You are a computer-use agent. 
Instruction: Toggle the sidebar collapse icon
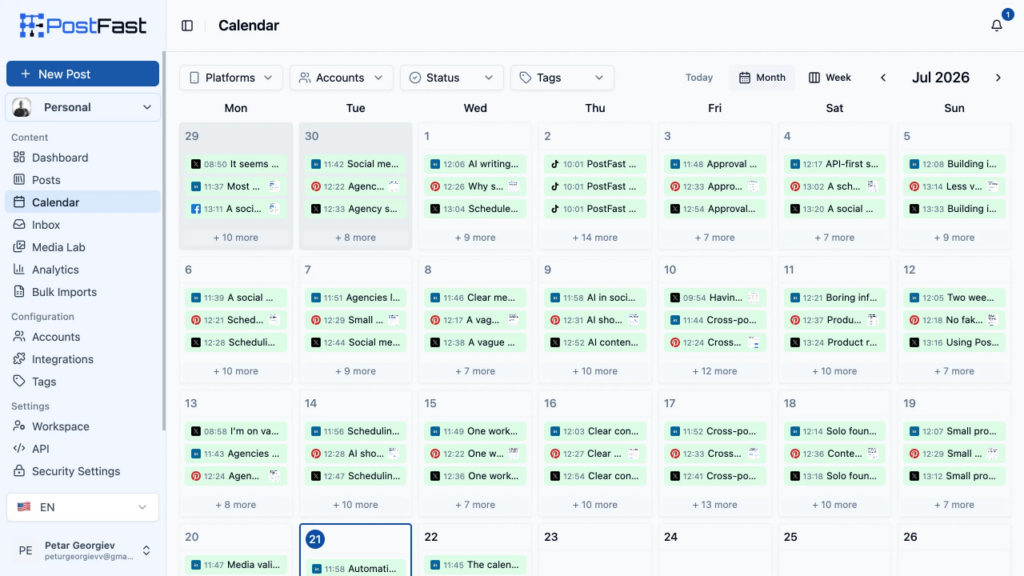tap(187, 25)
